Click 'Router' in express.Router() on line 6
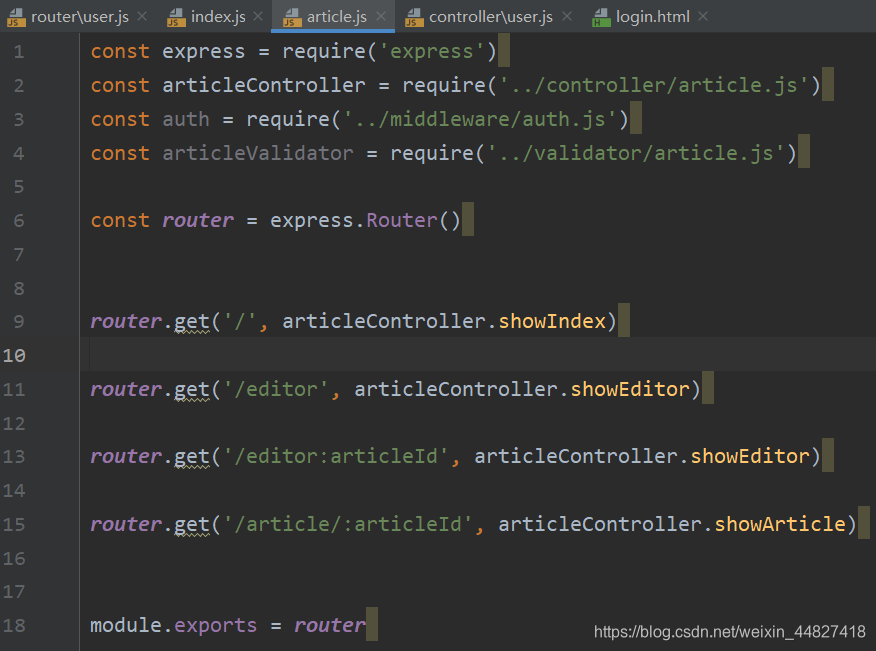Screen dimensions: 876x651 click(x=402, y=220)
